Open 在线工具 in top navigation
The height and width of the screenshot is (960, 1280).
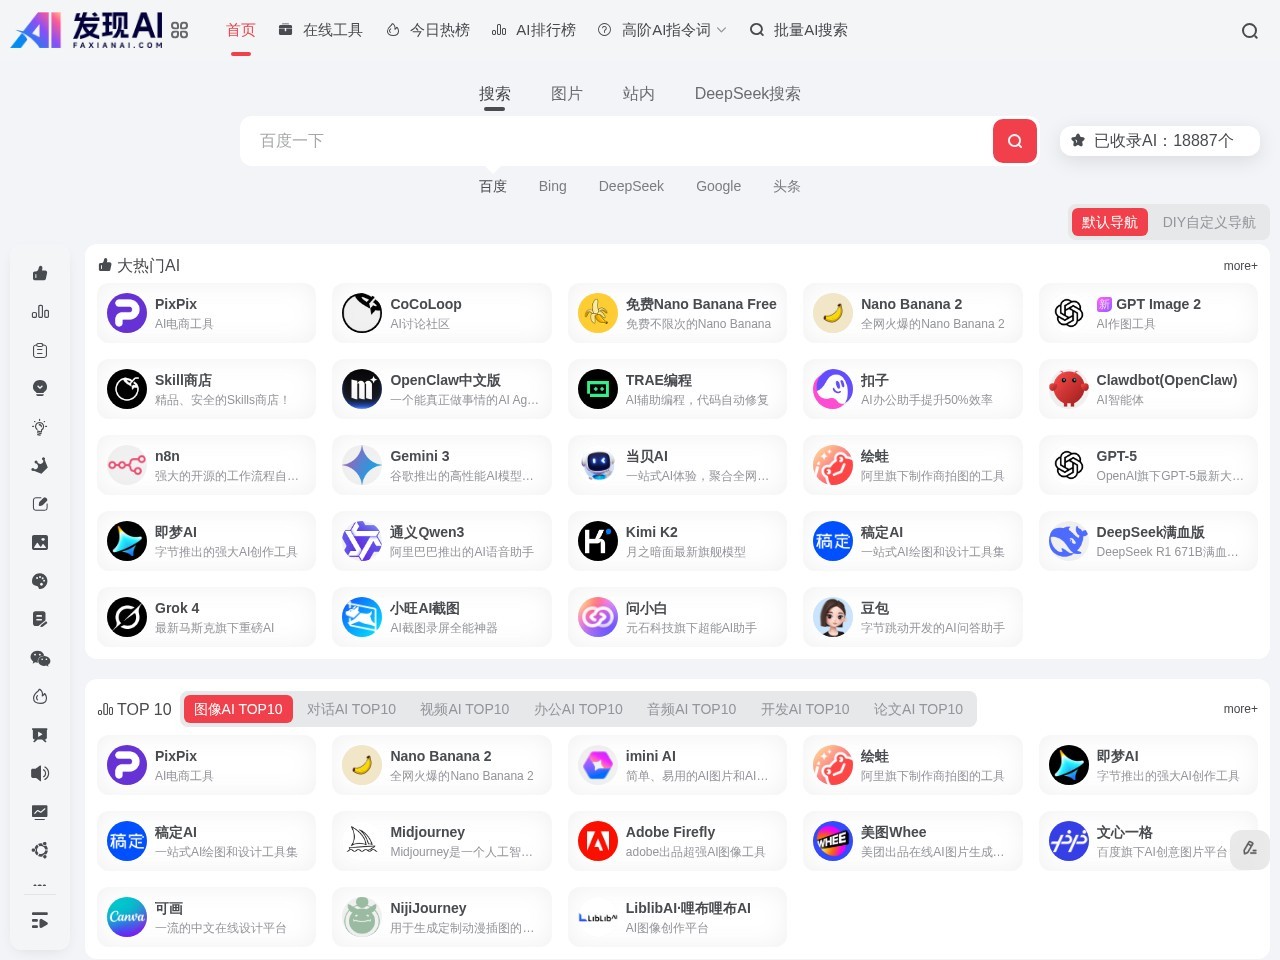pos(320,30)
